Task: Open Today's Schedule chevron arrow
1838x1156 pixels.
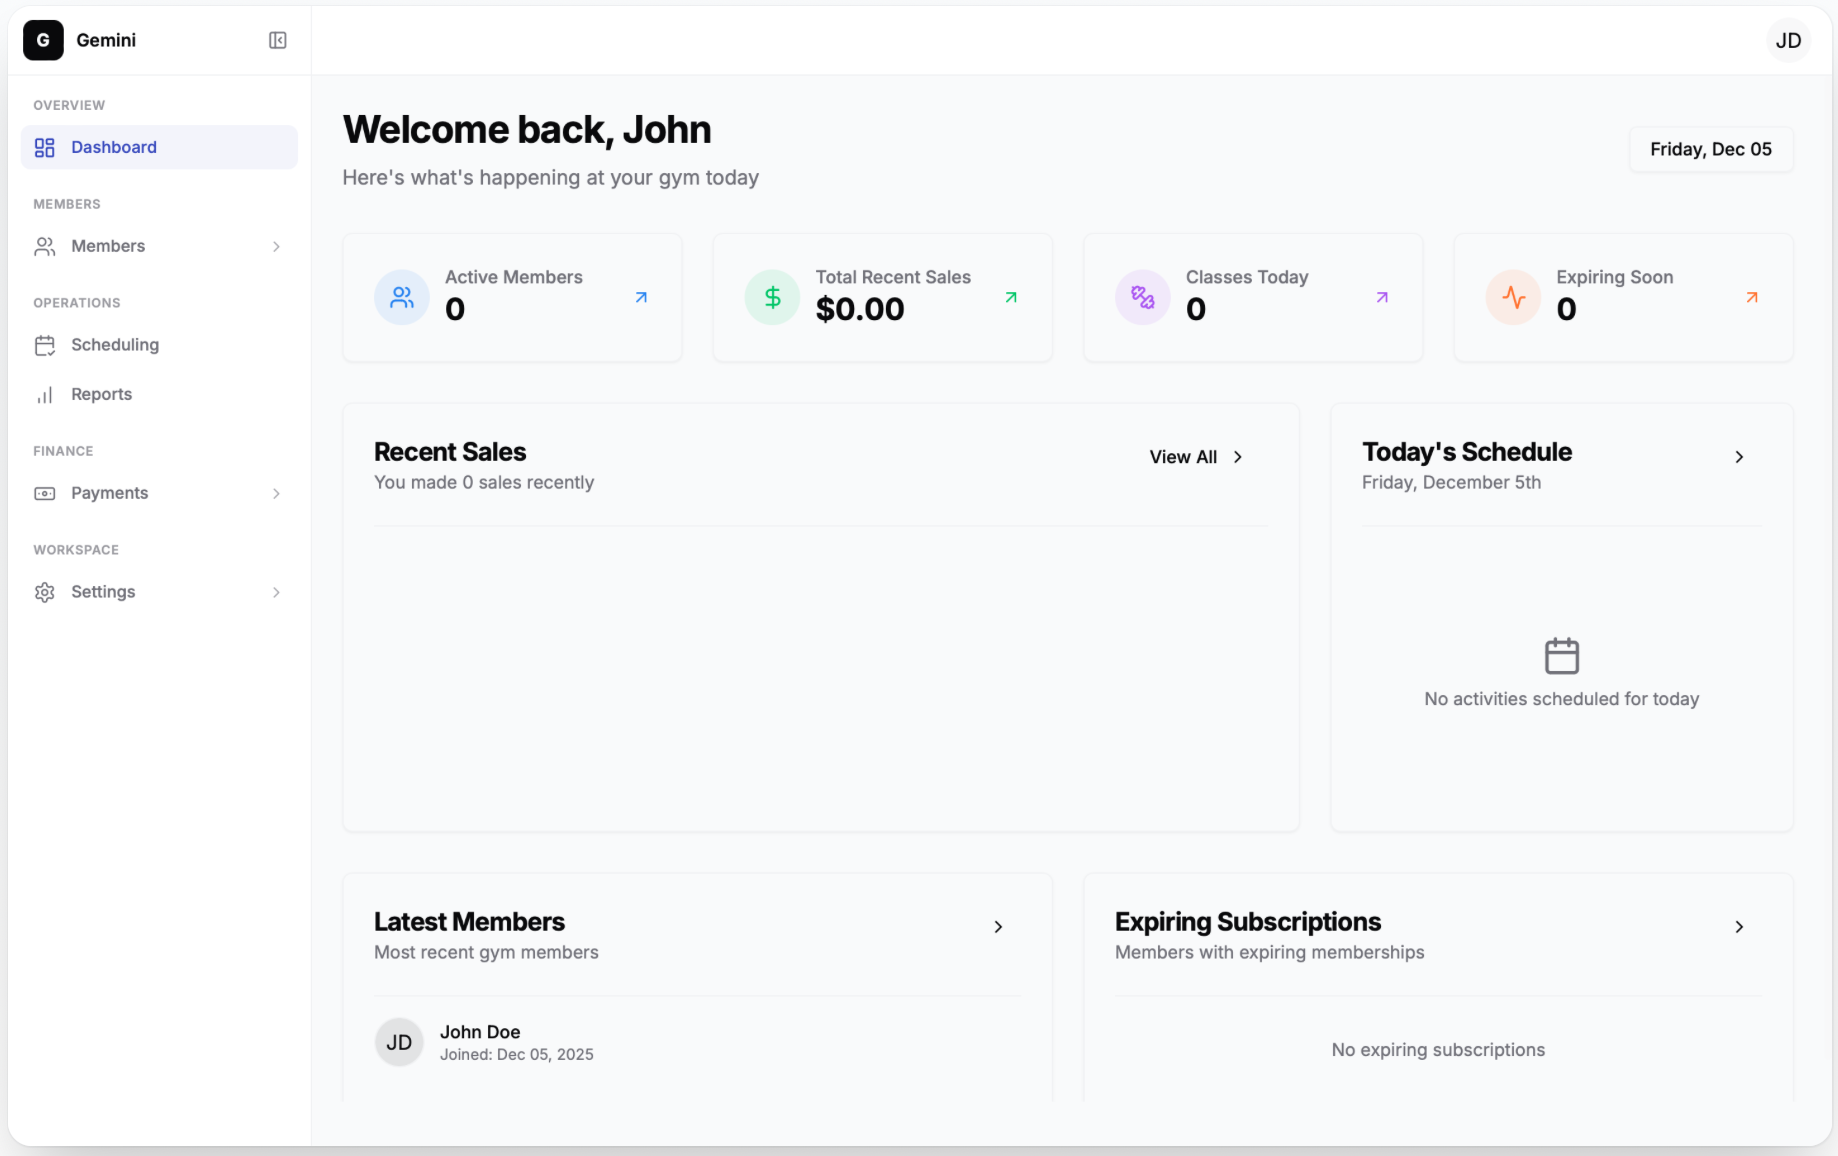Action: point(1739,457)
